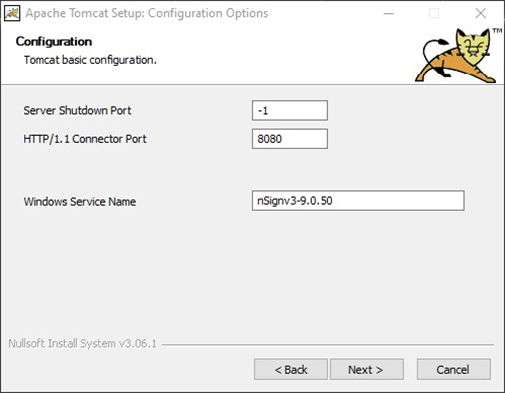Image resolution: width=505 pixels, height=393 pixels.
Task: Click the Windows Service Name label
Action: (x=80, y=201)
